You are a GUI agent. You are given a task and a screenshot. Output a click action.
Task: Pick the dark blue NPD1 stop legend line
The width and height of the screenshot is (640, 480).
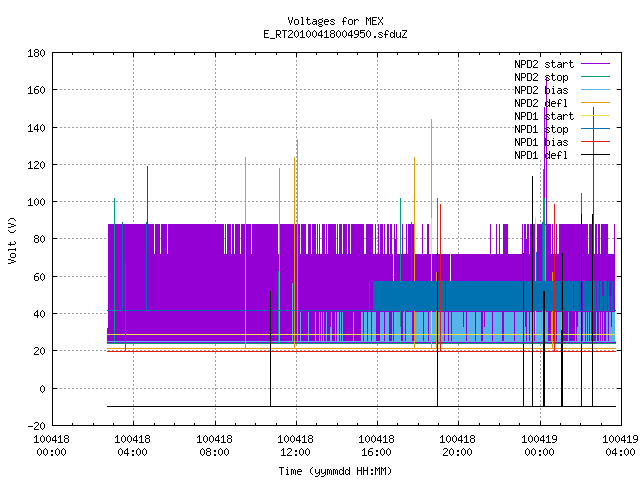click(x=596, y=129)
